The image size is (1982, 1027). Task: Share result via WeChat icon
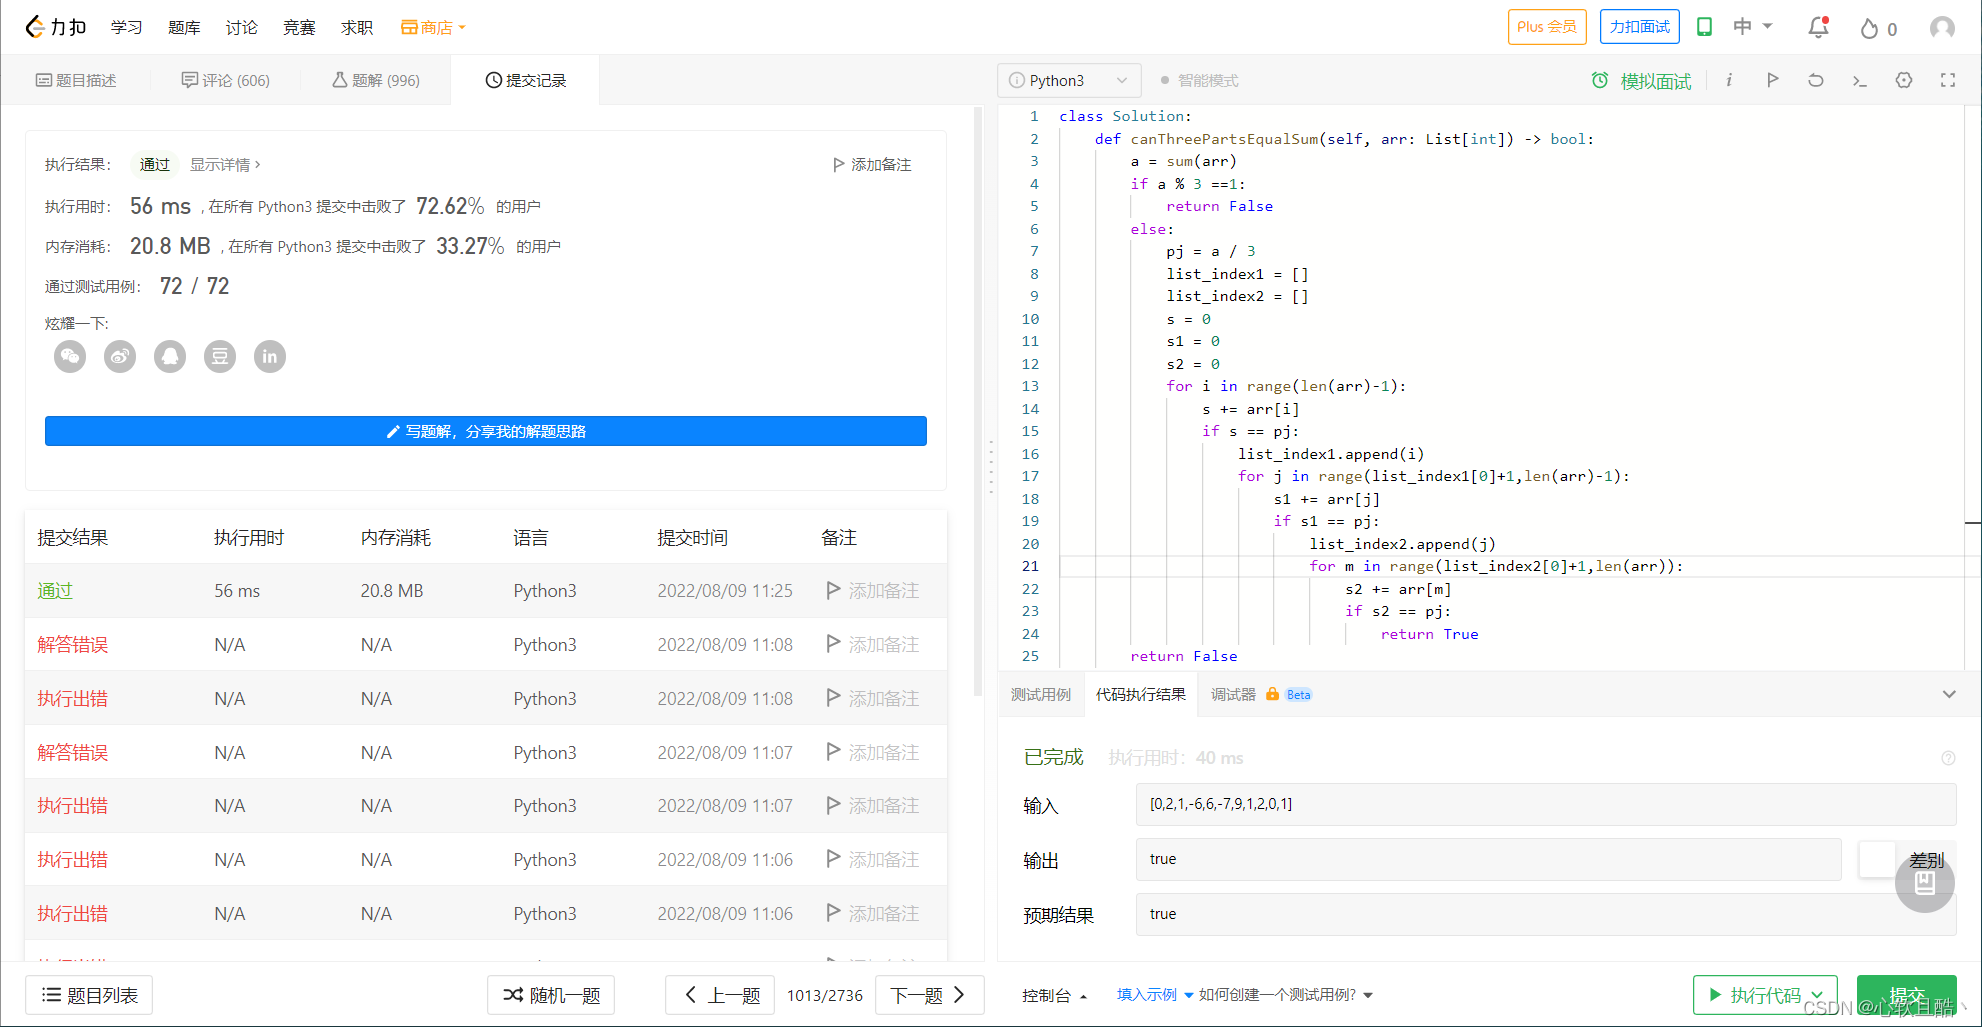click(x=70, y=357)
